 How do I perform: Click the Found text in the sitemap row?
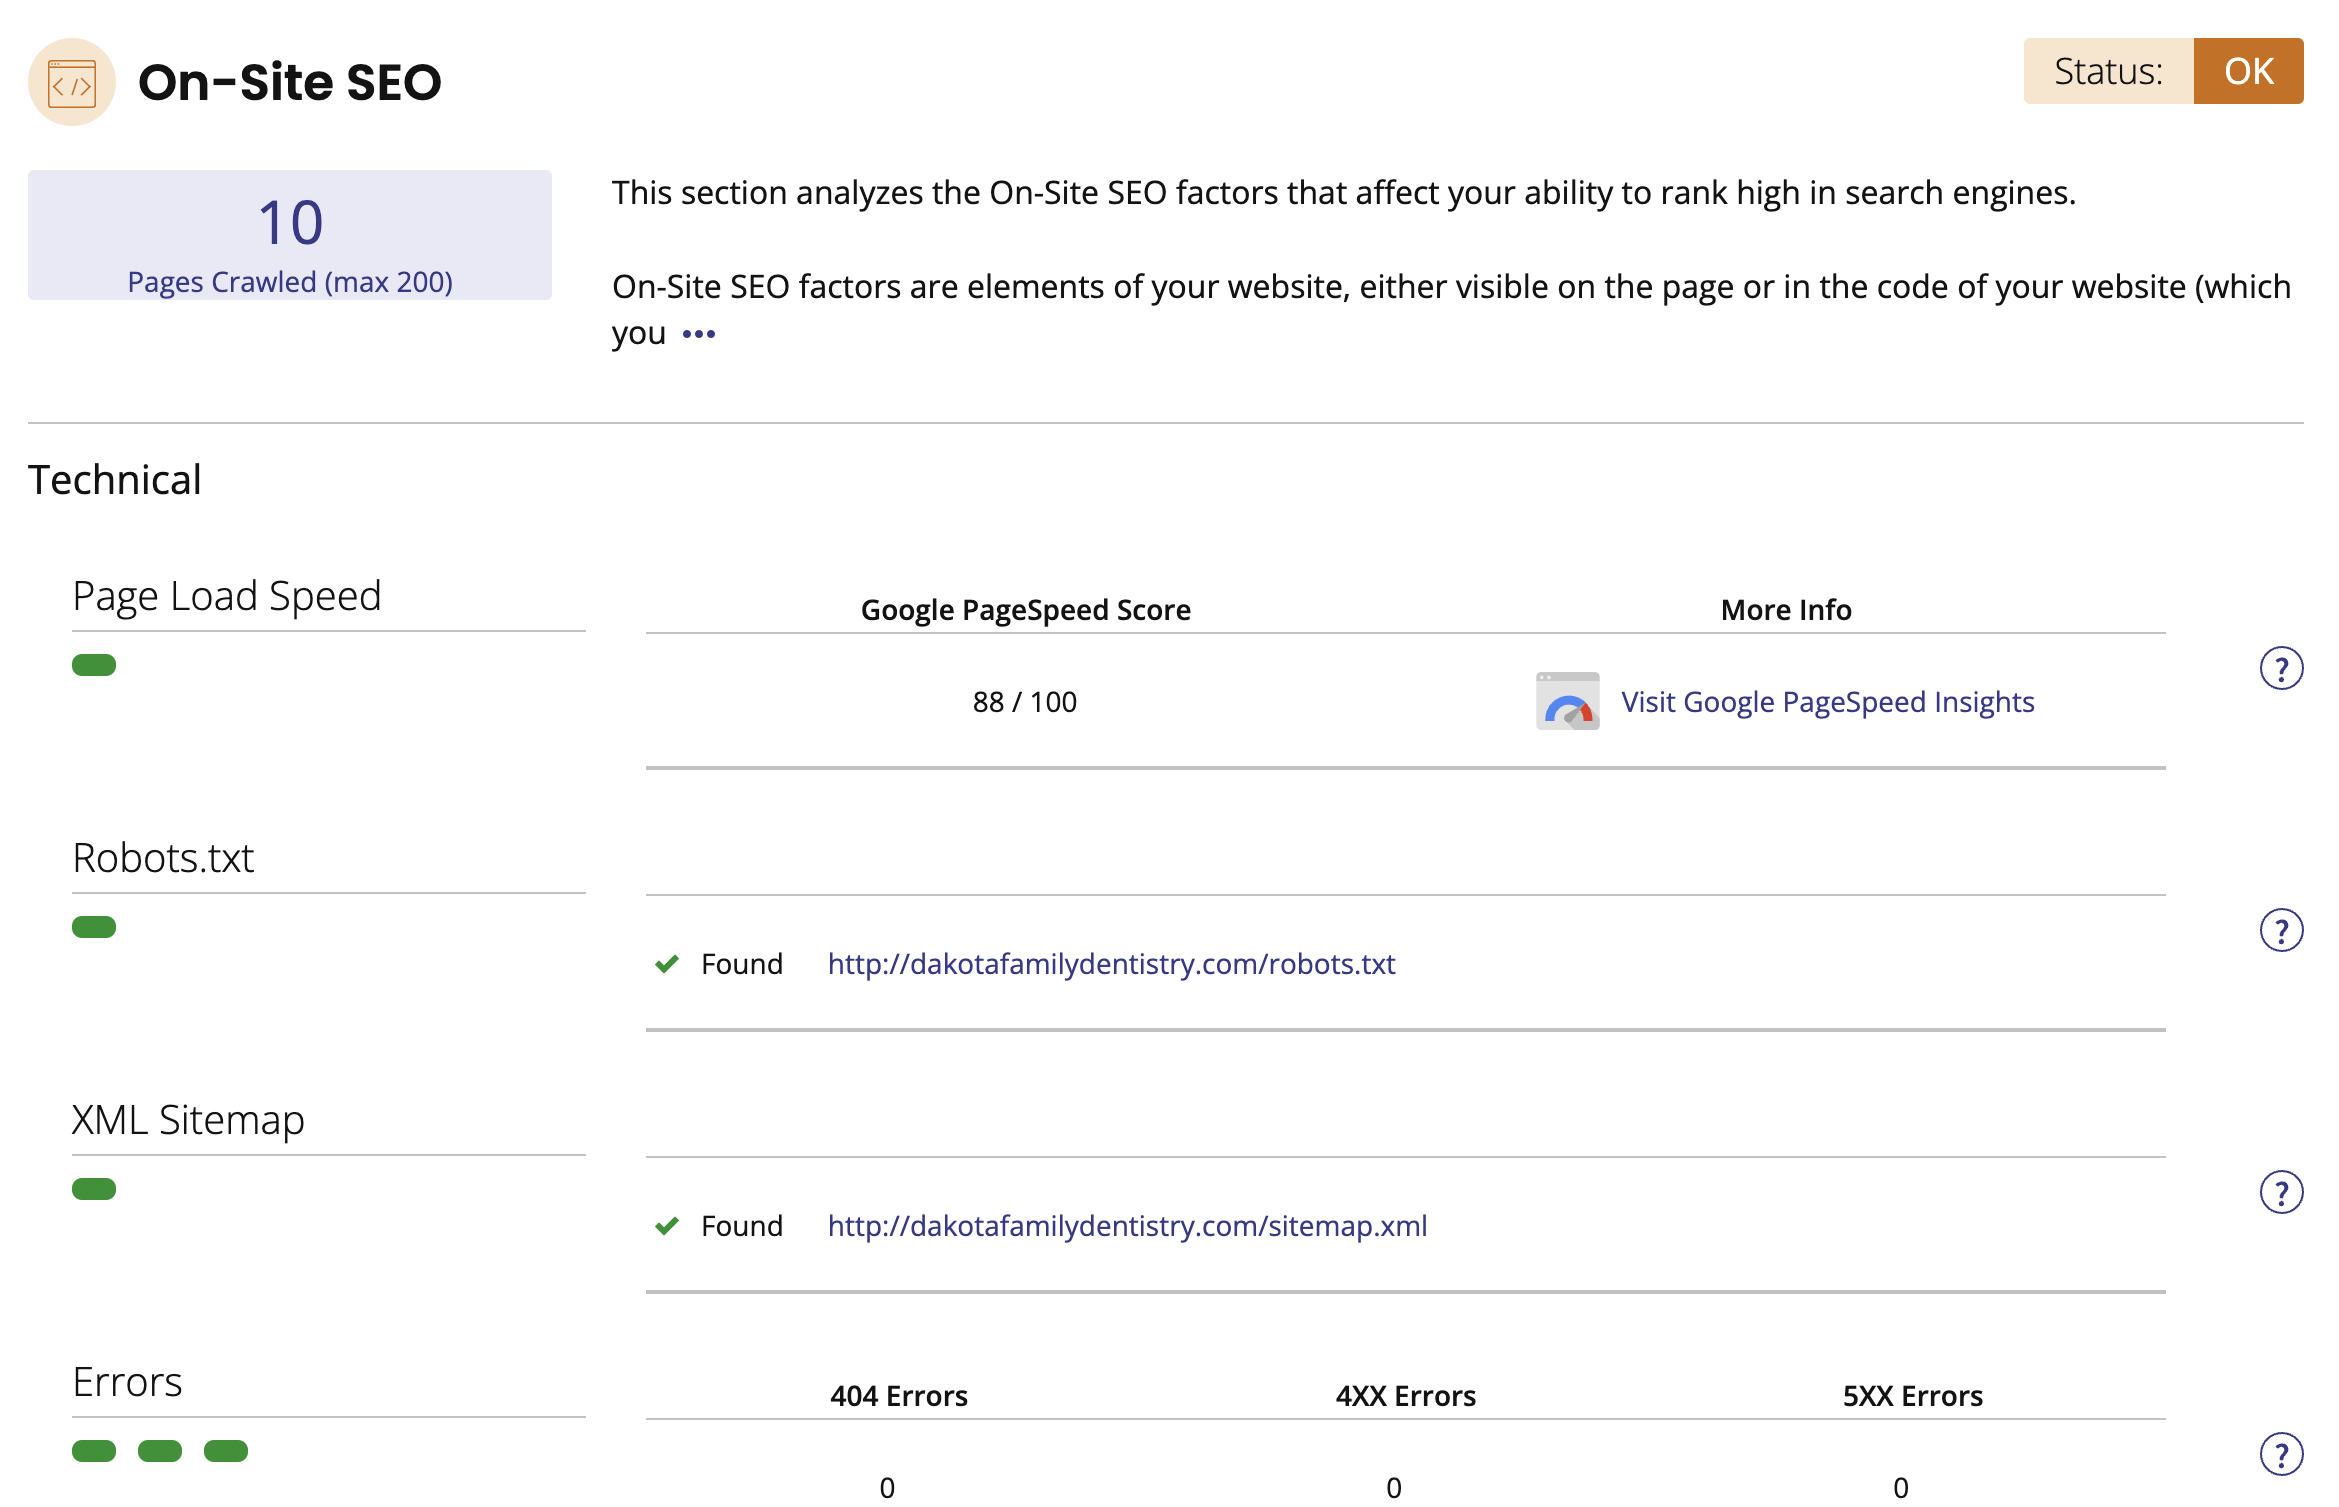point(742,1226)
